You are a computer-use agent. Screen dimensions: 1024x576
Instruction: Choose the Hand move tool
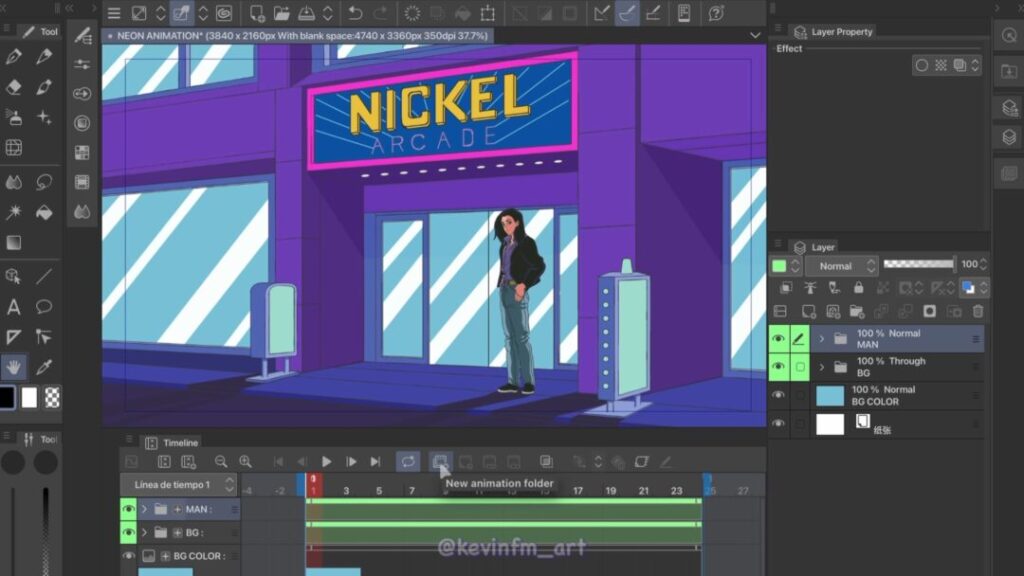(14, 366)
